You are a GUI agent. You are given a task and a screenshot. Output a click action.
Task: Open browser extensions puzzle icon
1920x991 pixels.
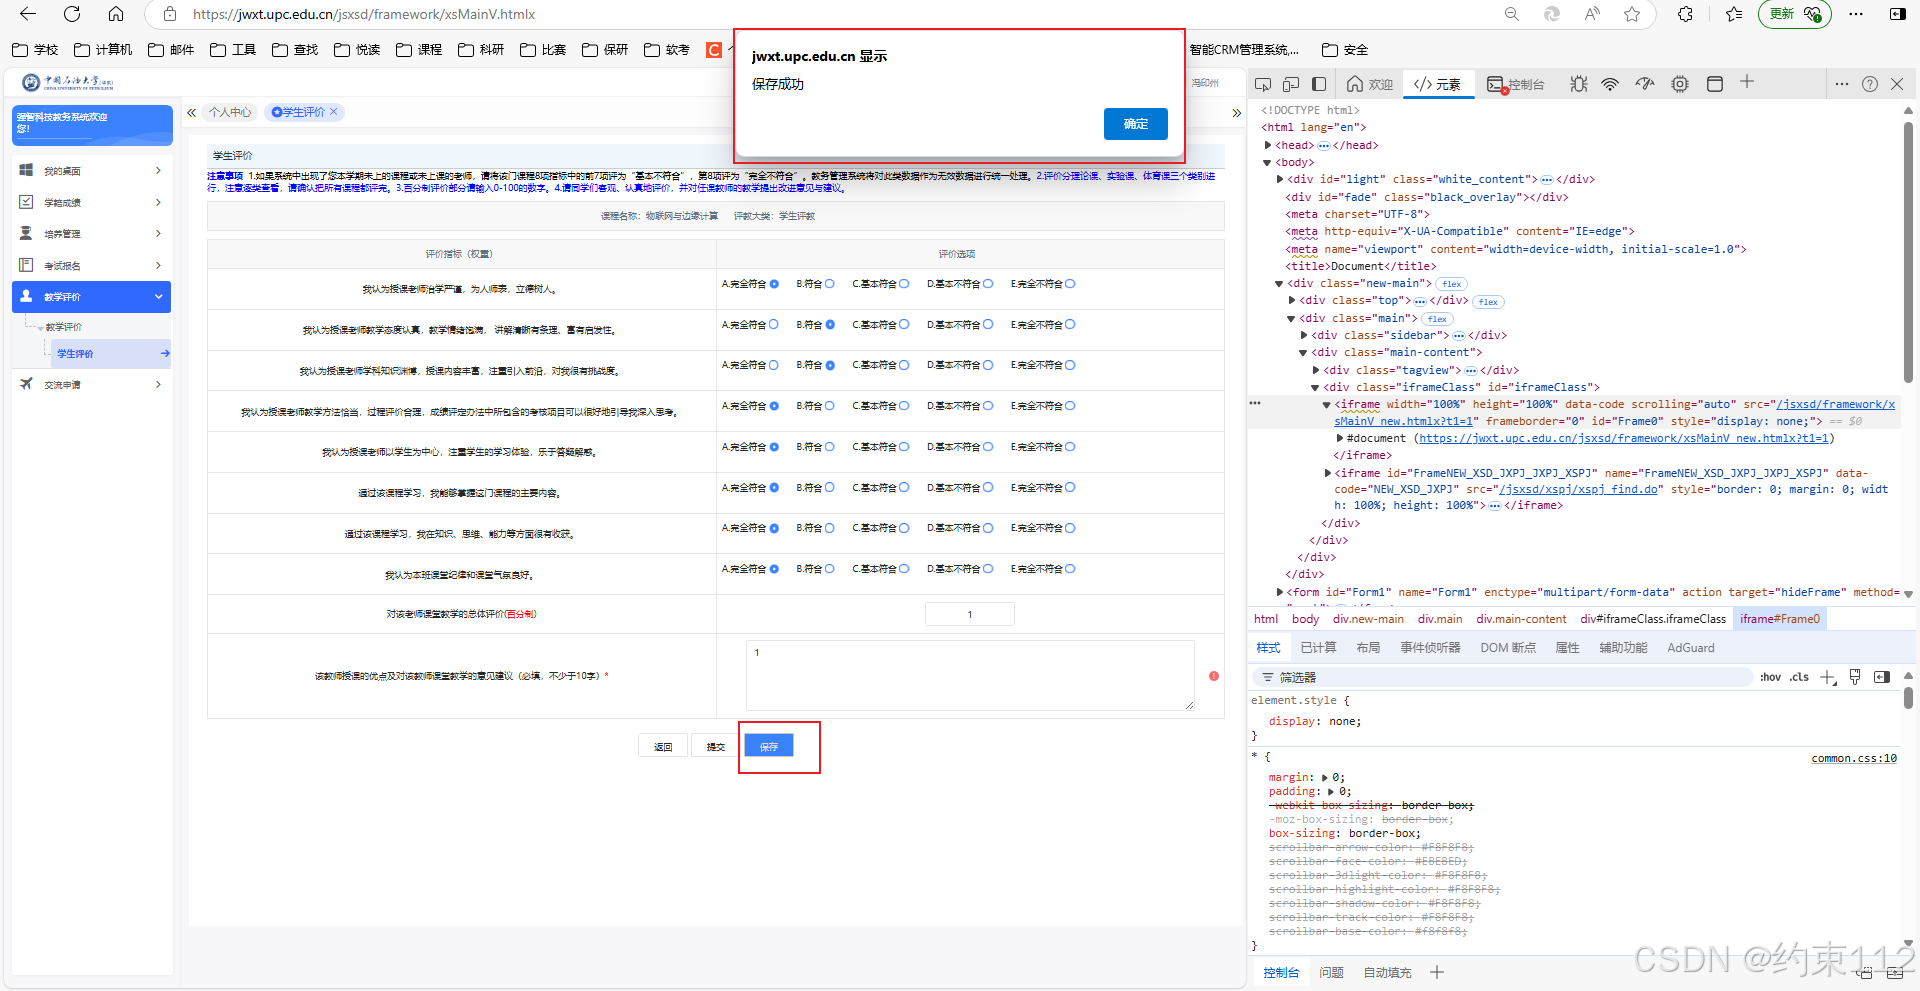pos(1685,14)
